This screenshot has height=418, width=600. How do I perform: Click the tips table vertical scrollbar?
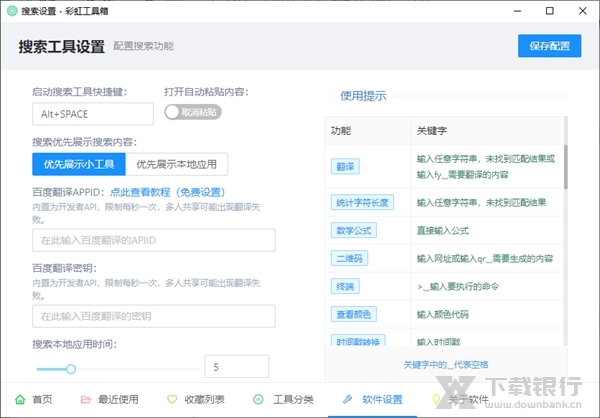coord(566,167)
